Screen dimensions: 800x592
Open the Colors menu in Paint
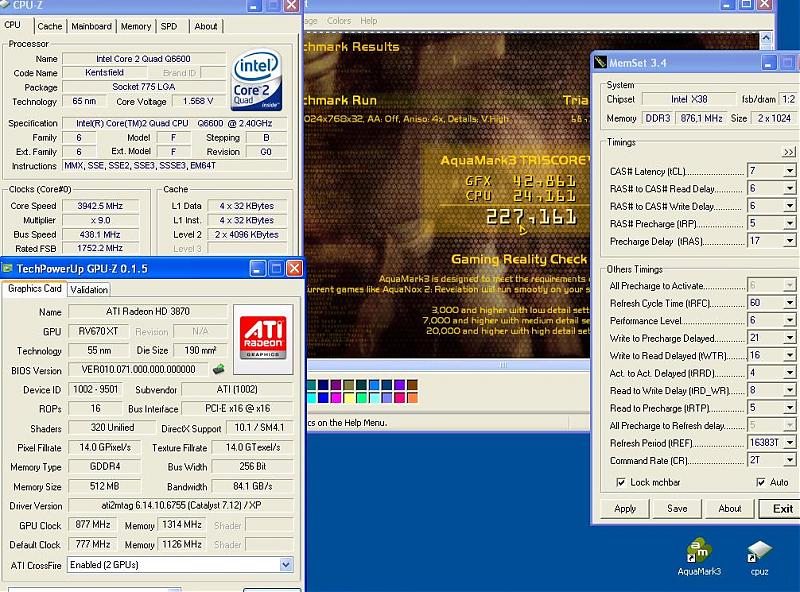(339, 21)
